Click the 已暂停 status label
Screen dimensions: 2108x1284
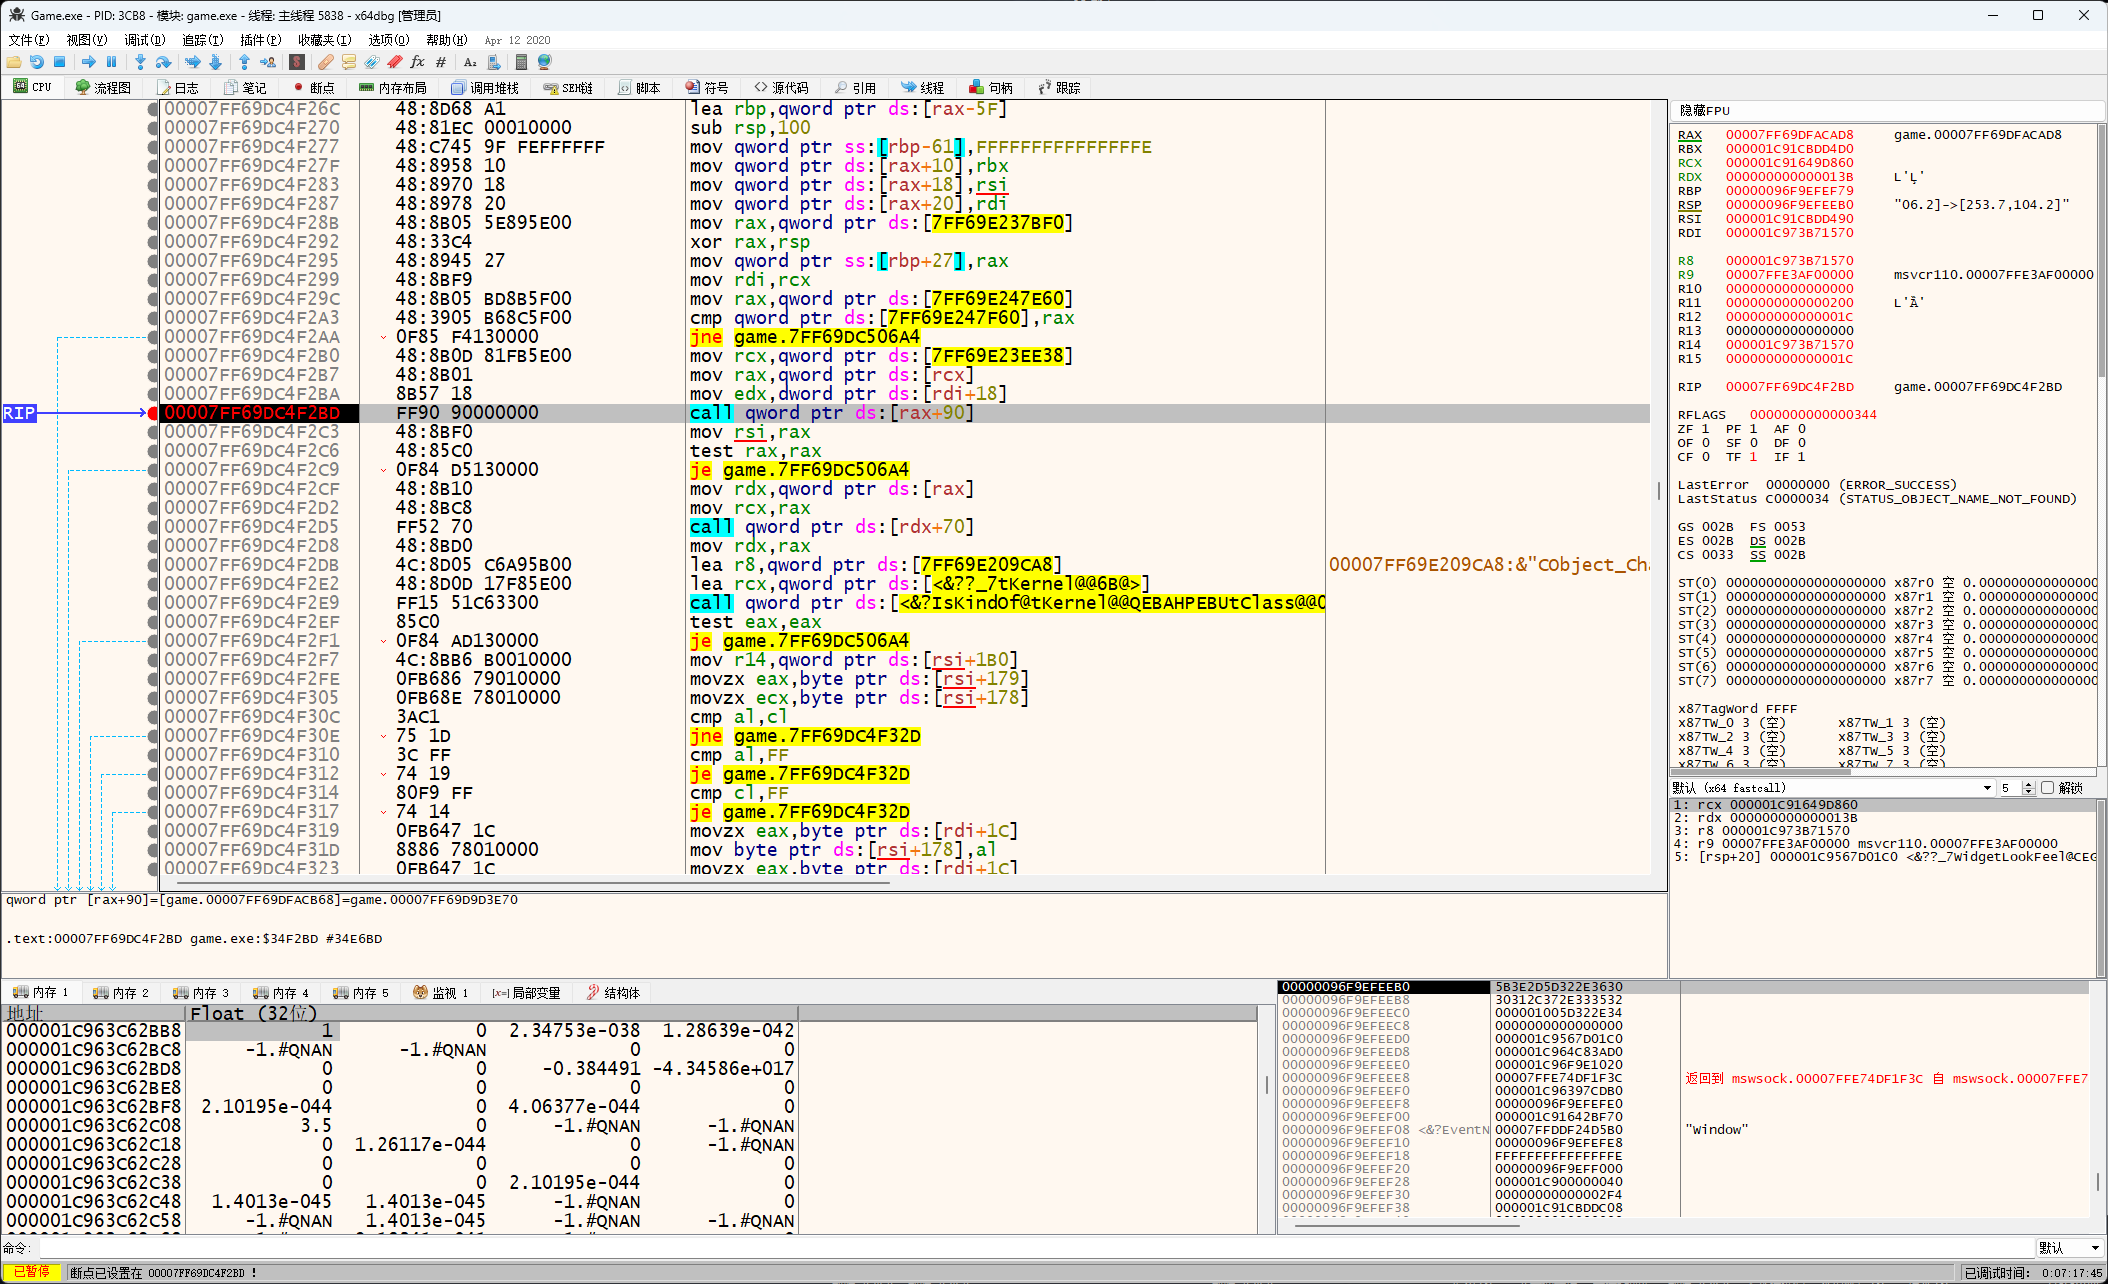(32, 1272)
